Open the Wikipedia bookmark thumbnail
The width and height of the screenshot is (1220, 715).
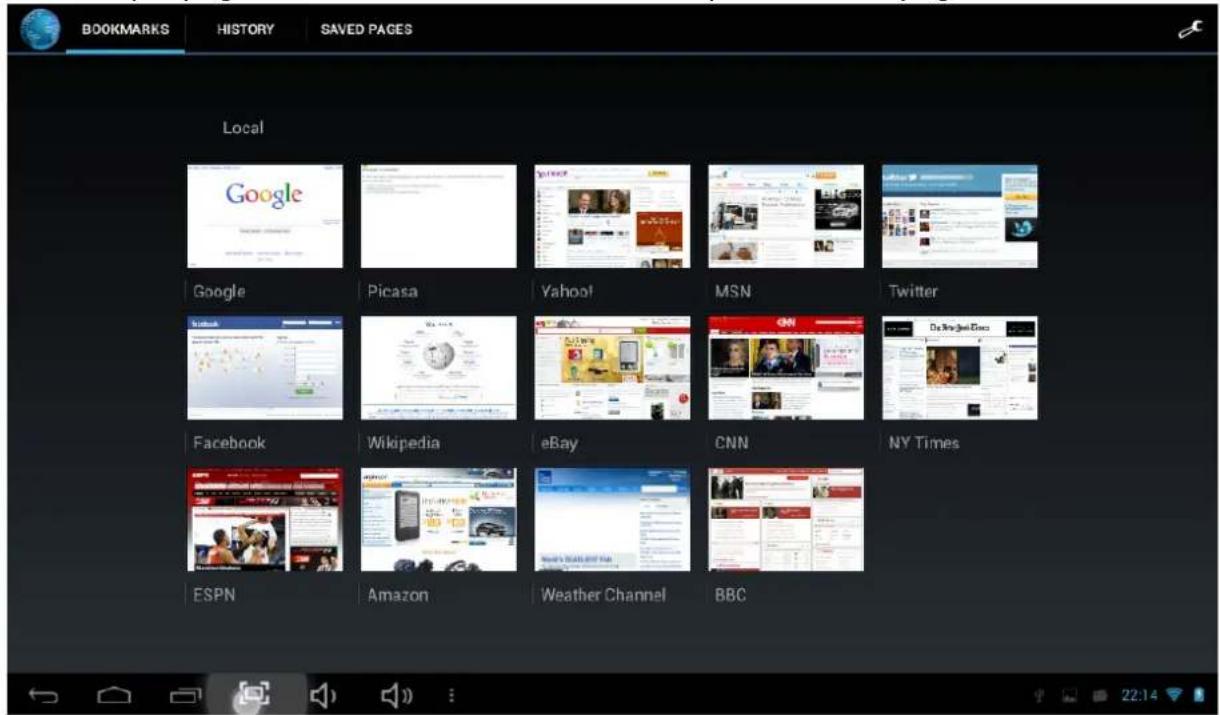coord(439,368)
